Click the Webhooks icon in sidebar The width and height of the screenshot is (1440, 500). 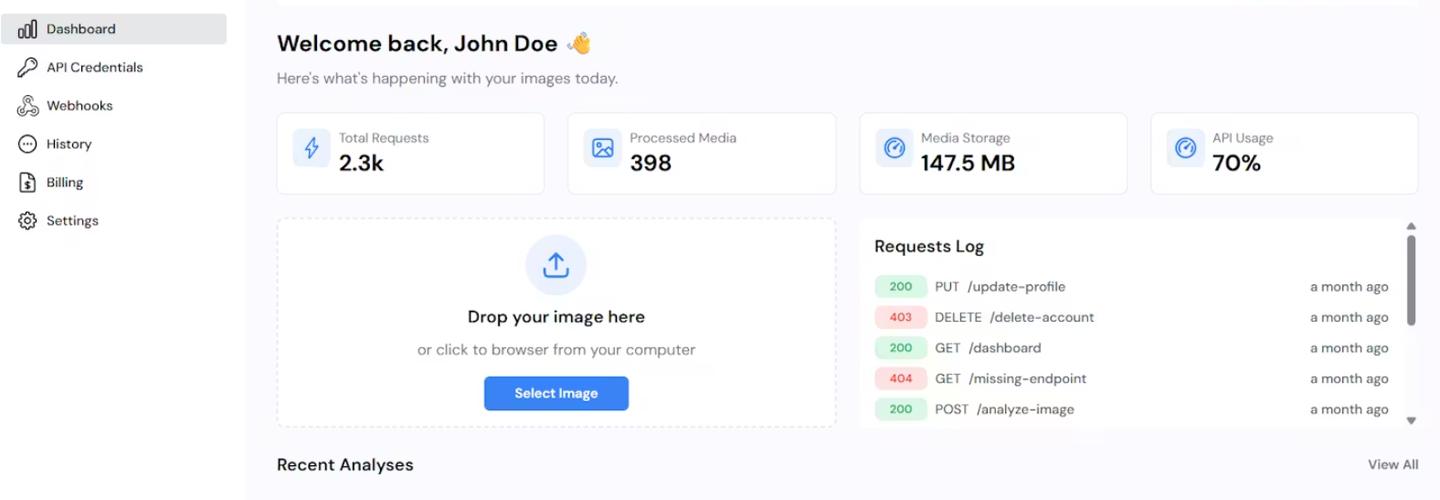click(x=28, y=106)
